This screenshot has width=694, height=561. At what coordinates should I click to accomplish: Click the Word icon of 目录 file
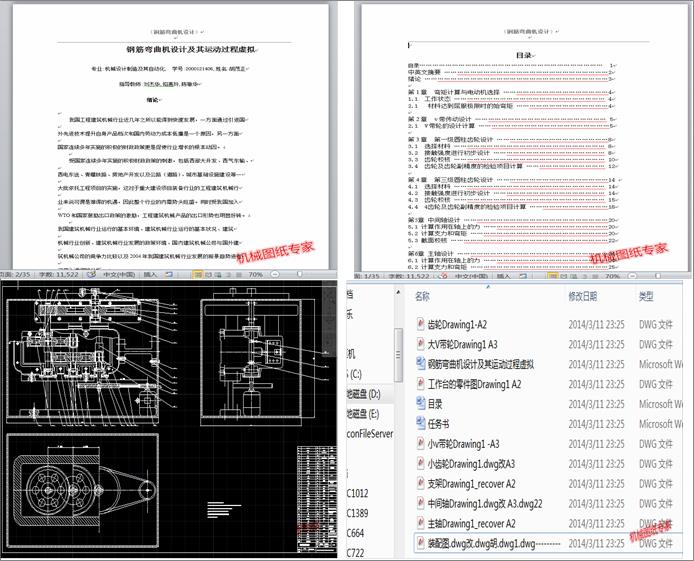(420, 404)
